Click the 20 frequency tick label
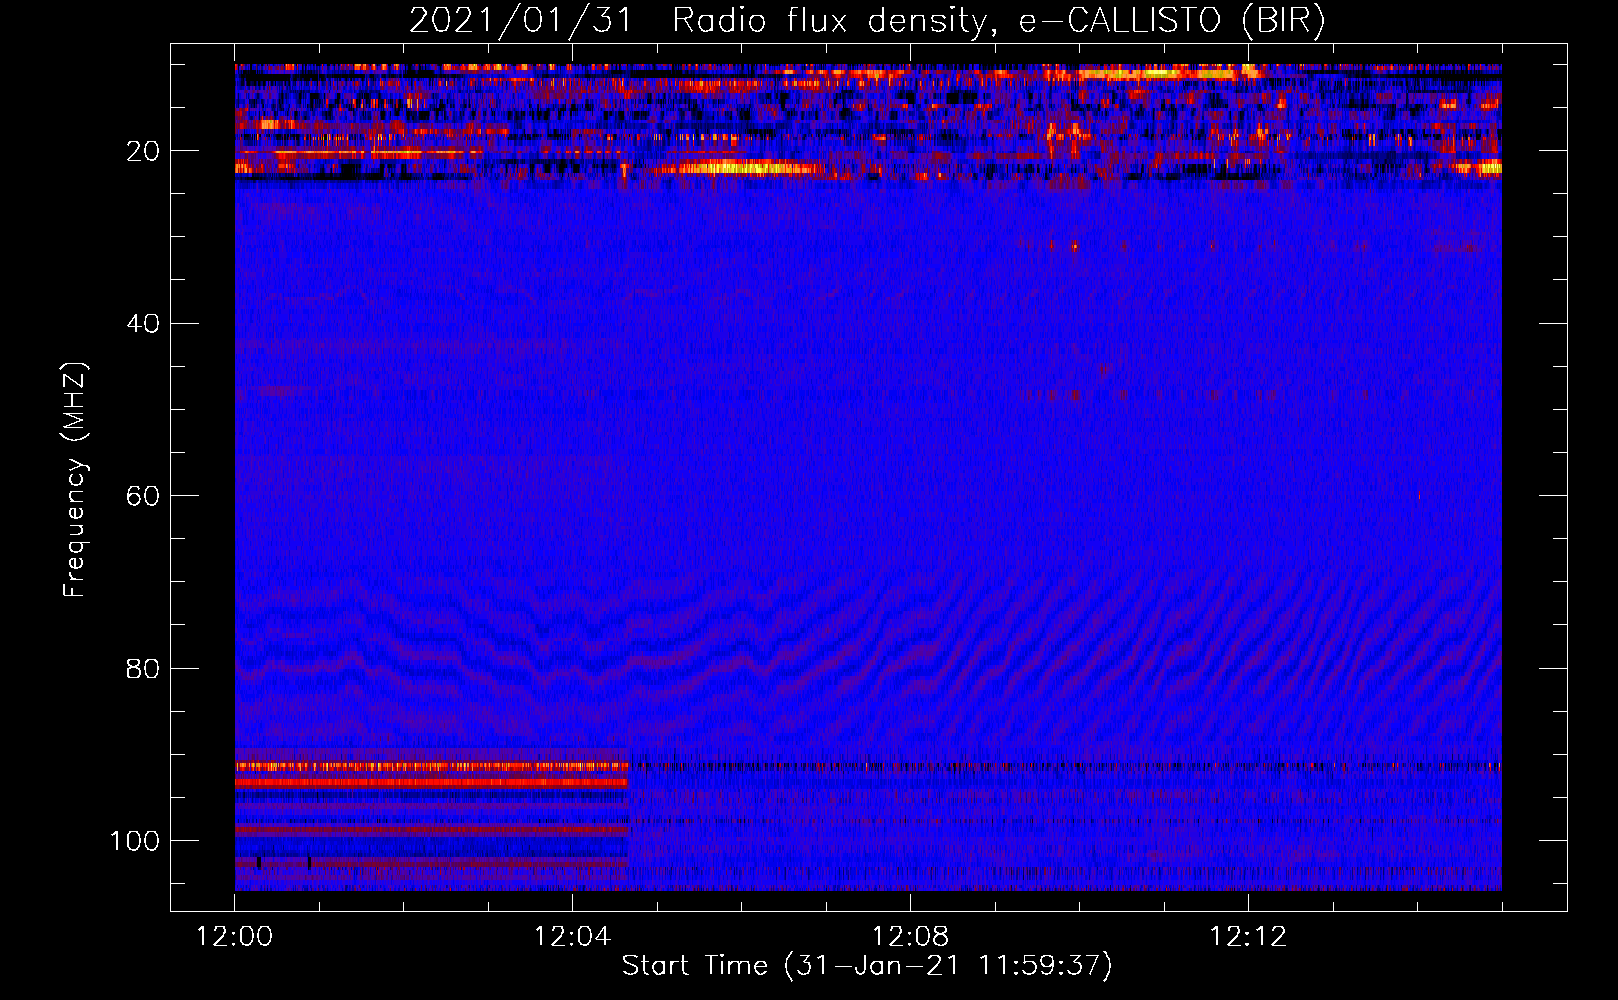Screen dimensions: 1618x1000 click(x=144, y=151)
